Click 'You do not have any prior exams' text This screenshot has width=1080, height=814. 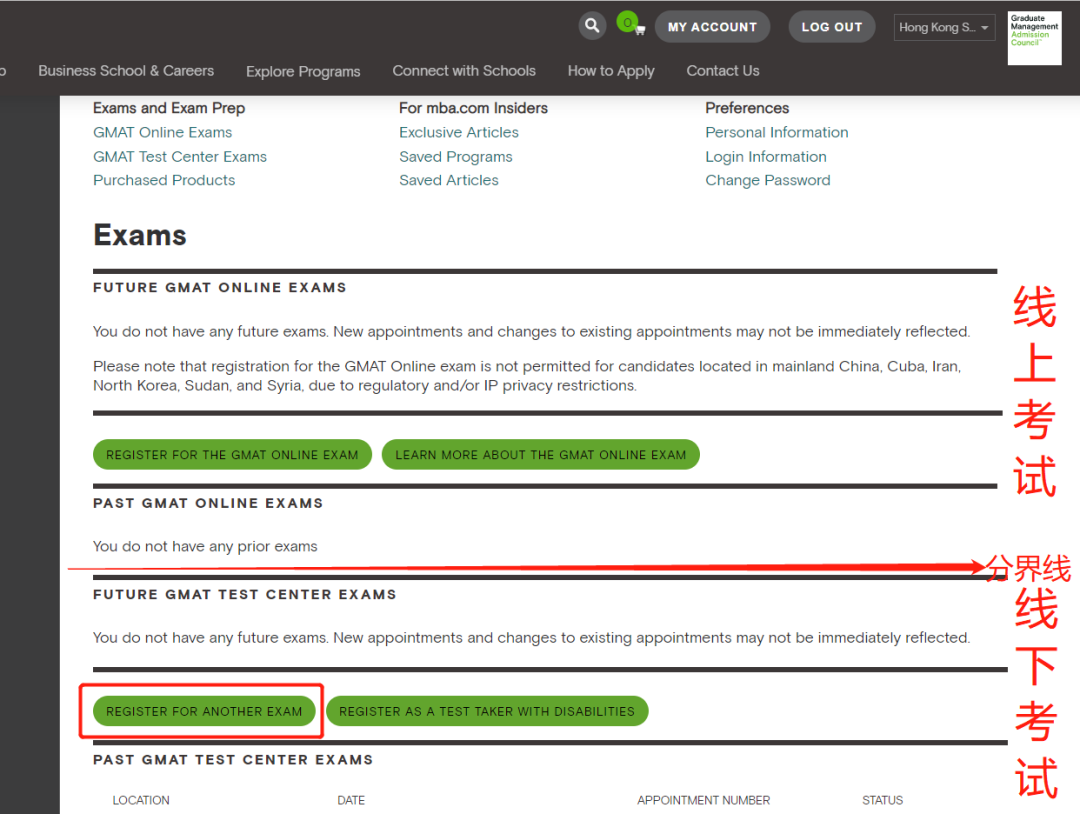click(x=205, y=546)
